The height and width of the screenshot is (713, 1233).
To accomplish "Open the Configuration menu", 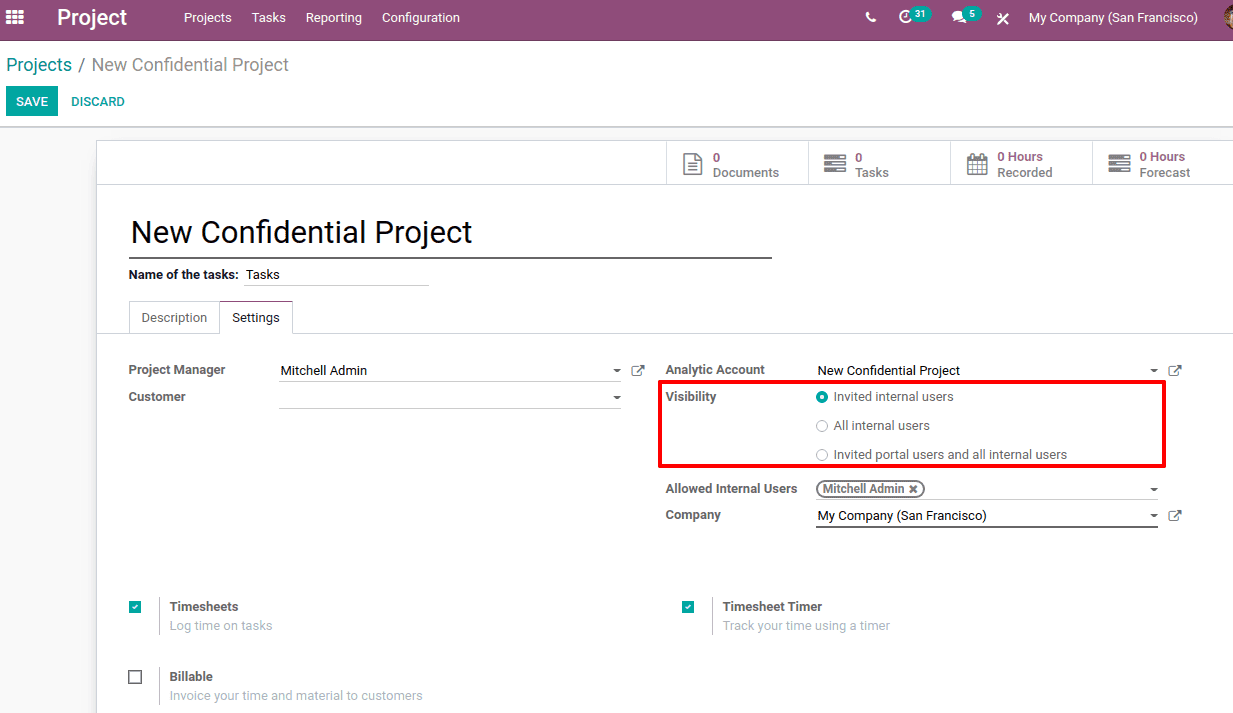I will 421,18.
